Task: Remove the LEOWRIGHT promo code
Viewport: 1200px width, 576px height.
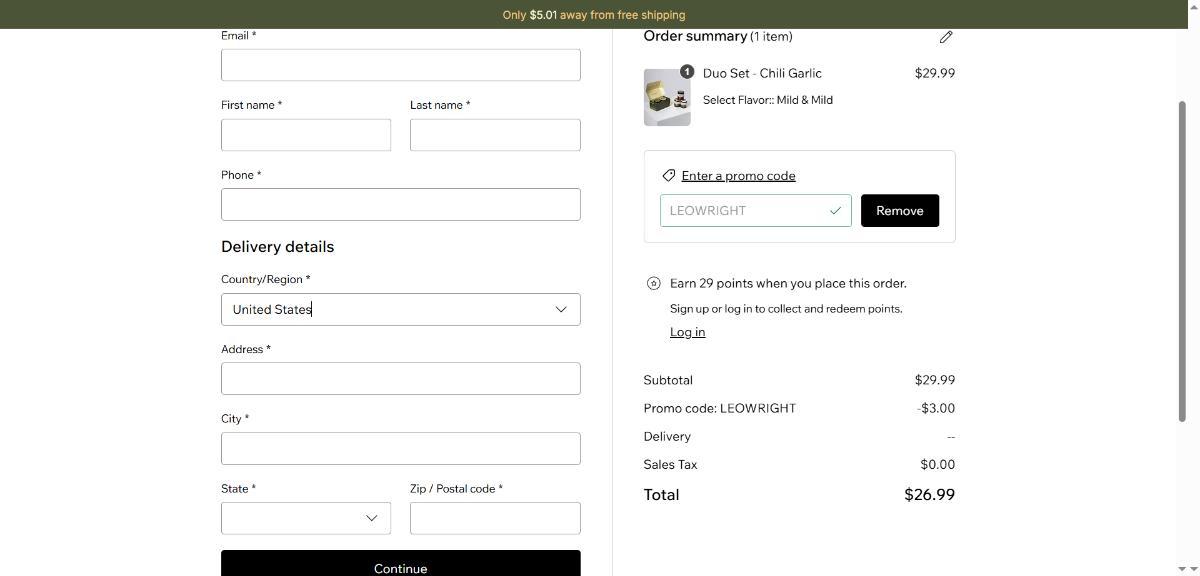Action: pyautogui.click(x=899, y=211)
